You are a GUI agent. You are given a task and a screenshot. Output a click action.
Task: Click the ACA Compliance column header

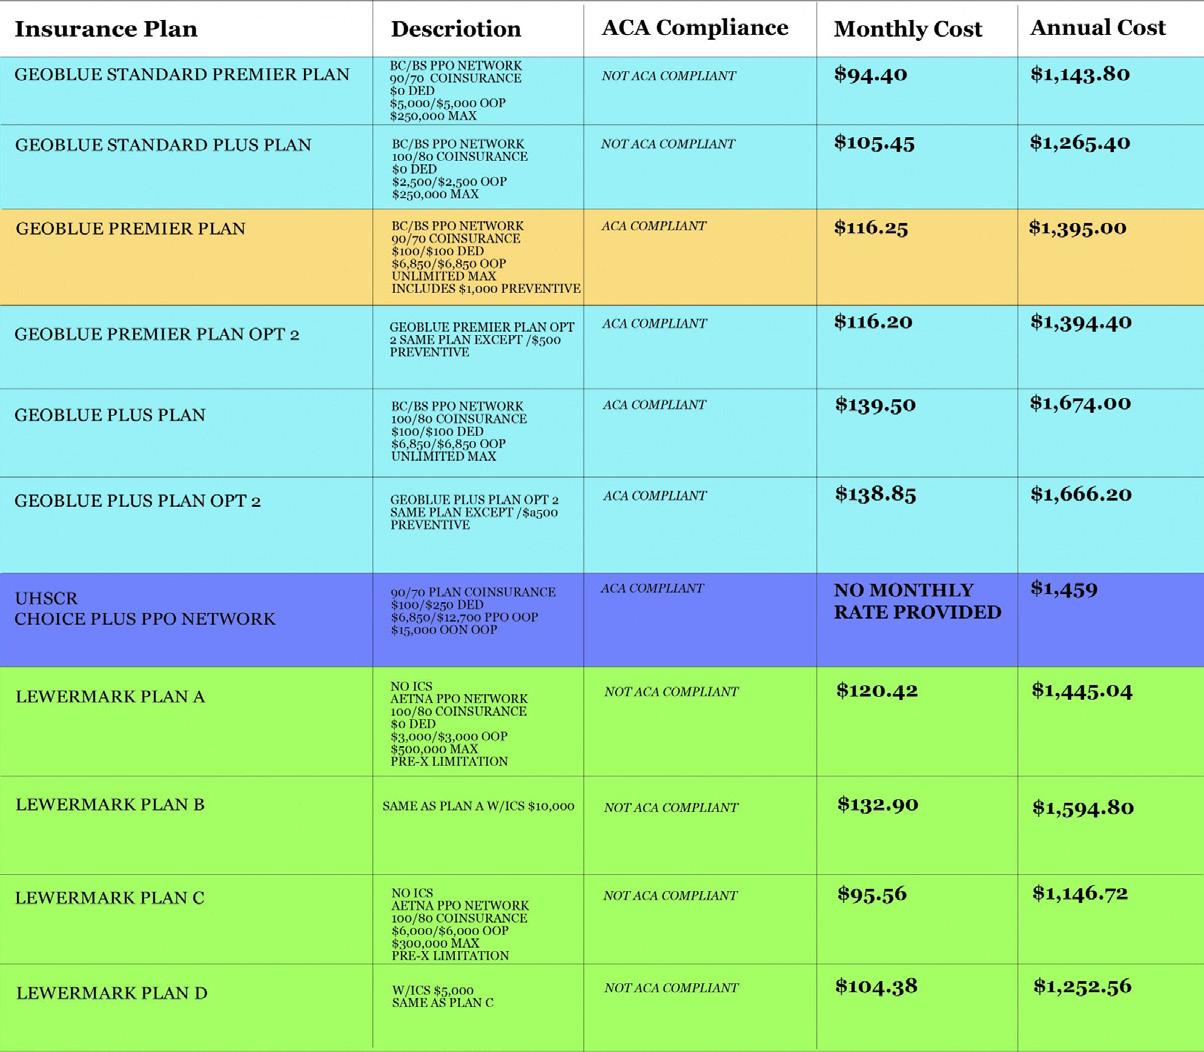695,28
